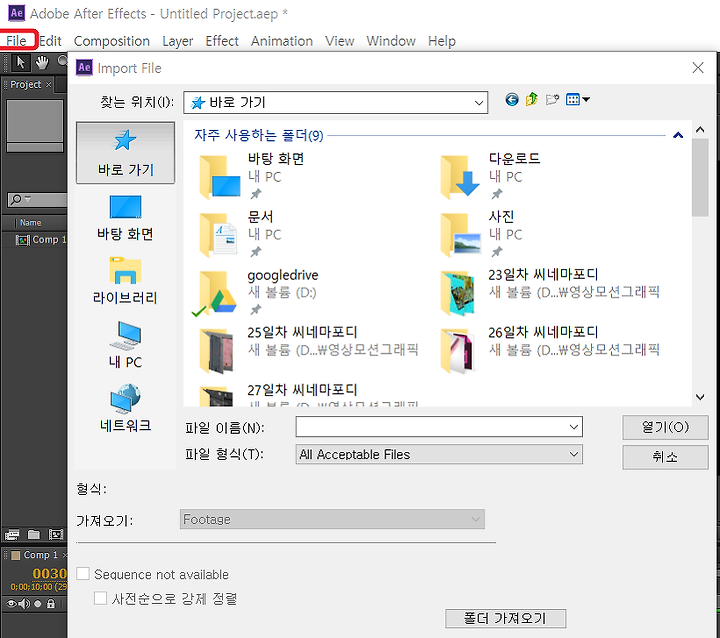Open the Window menu
This screenshot has width=720, height=638.
391,41
